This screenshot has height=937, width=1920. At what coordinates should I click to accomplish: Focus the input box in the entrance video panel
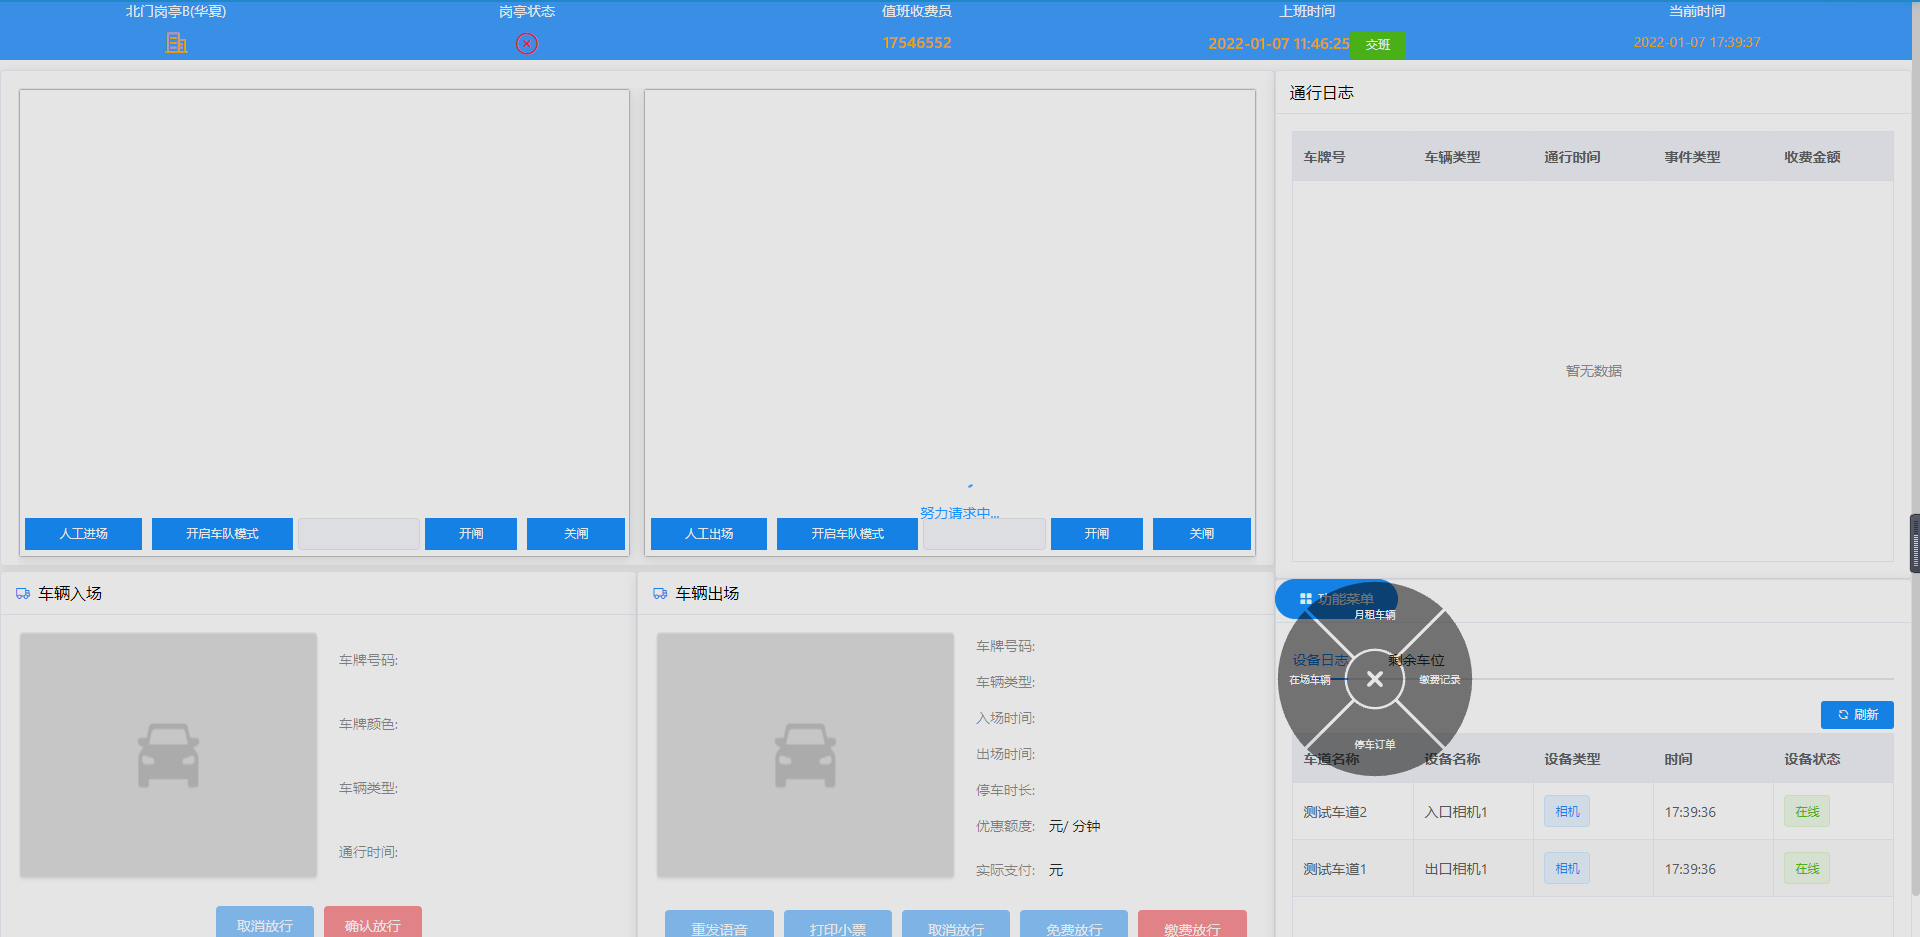coord(359,534)
